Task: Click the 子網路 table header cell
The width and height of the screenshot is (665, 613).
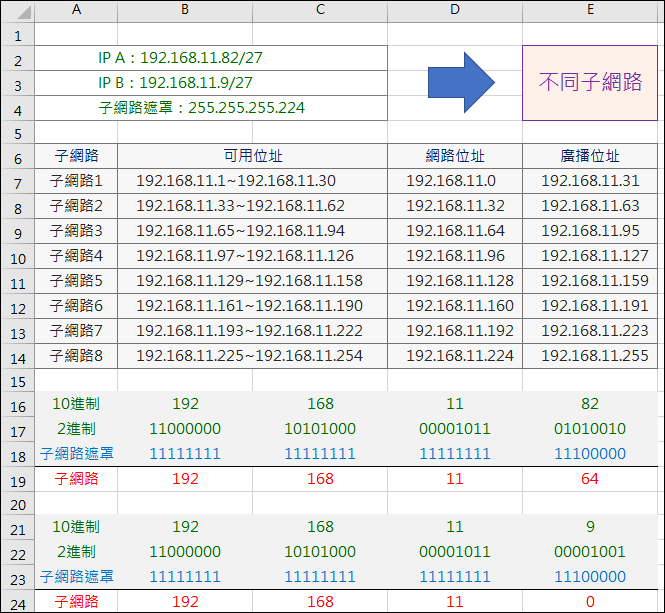Action: click(76, 156)
